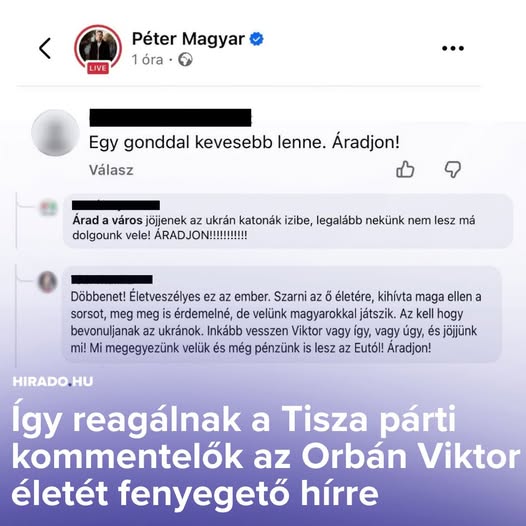526x526 pixels.
Task: Open Péter Magyar's live profile picture
Action: pos(98,48)
